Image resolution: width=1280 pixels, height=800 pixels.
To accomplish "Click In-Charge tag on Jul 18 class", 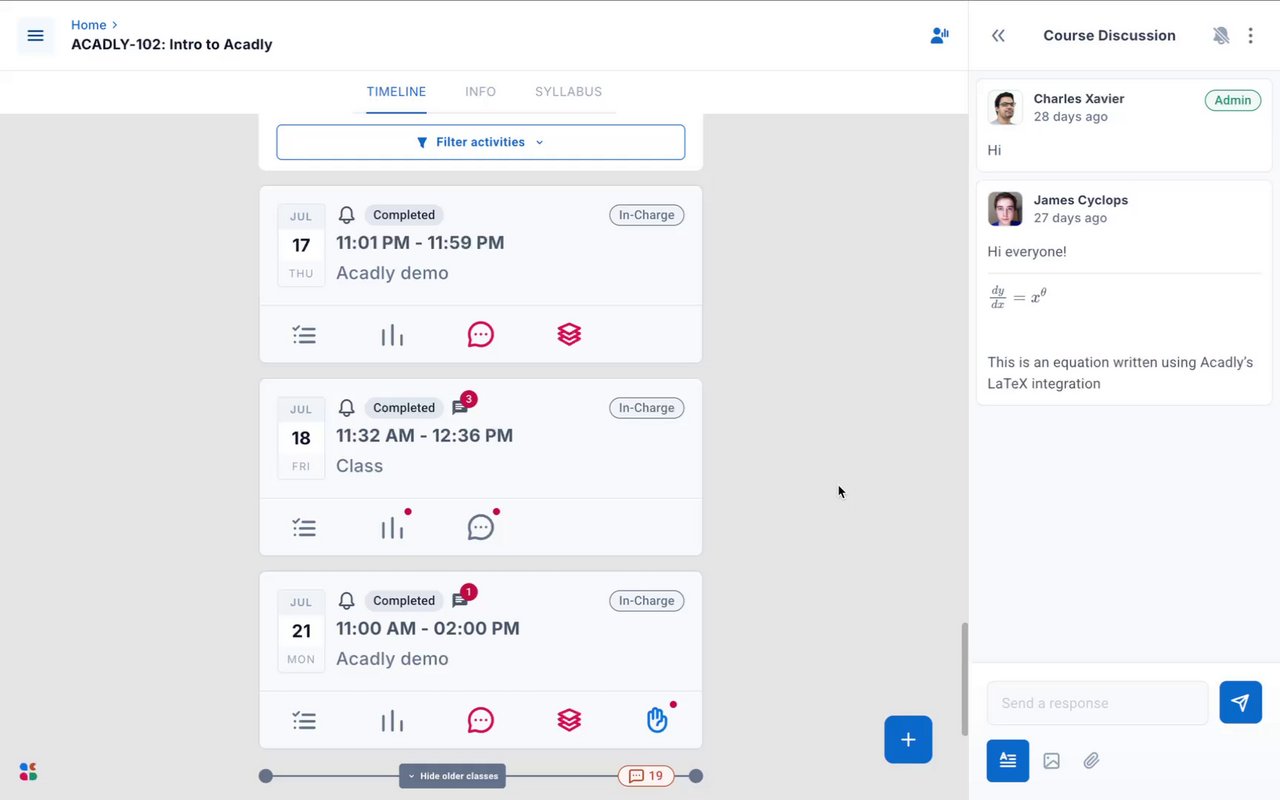I will (x=647, y=408).
